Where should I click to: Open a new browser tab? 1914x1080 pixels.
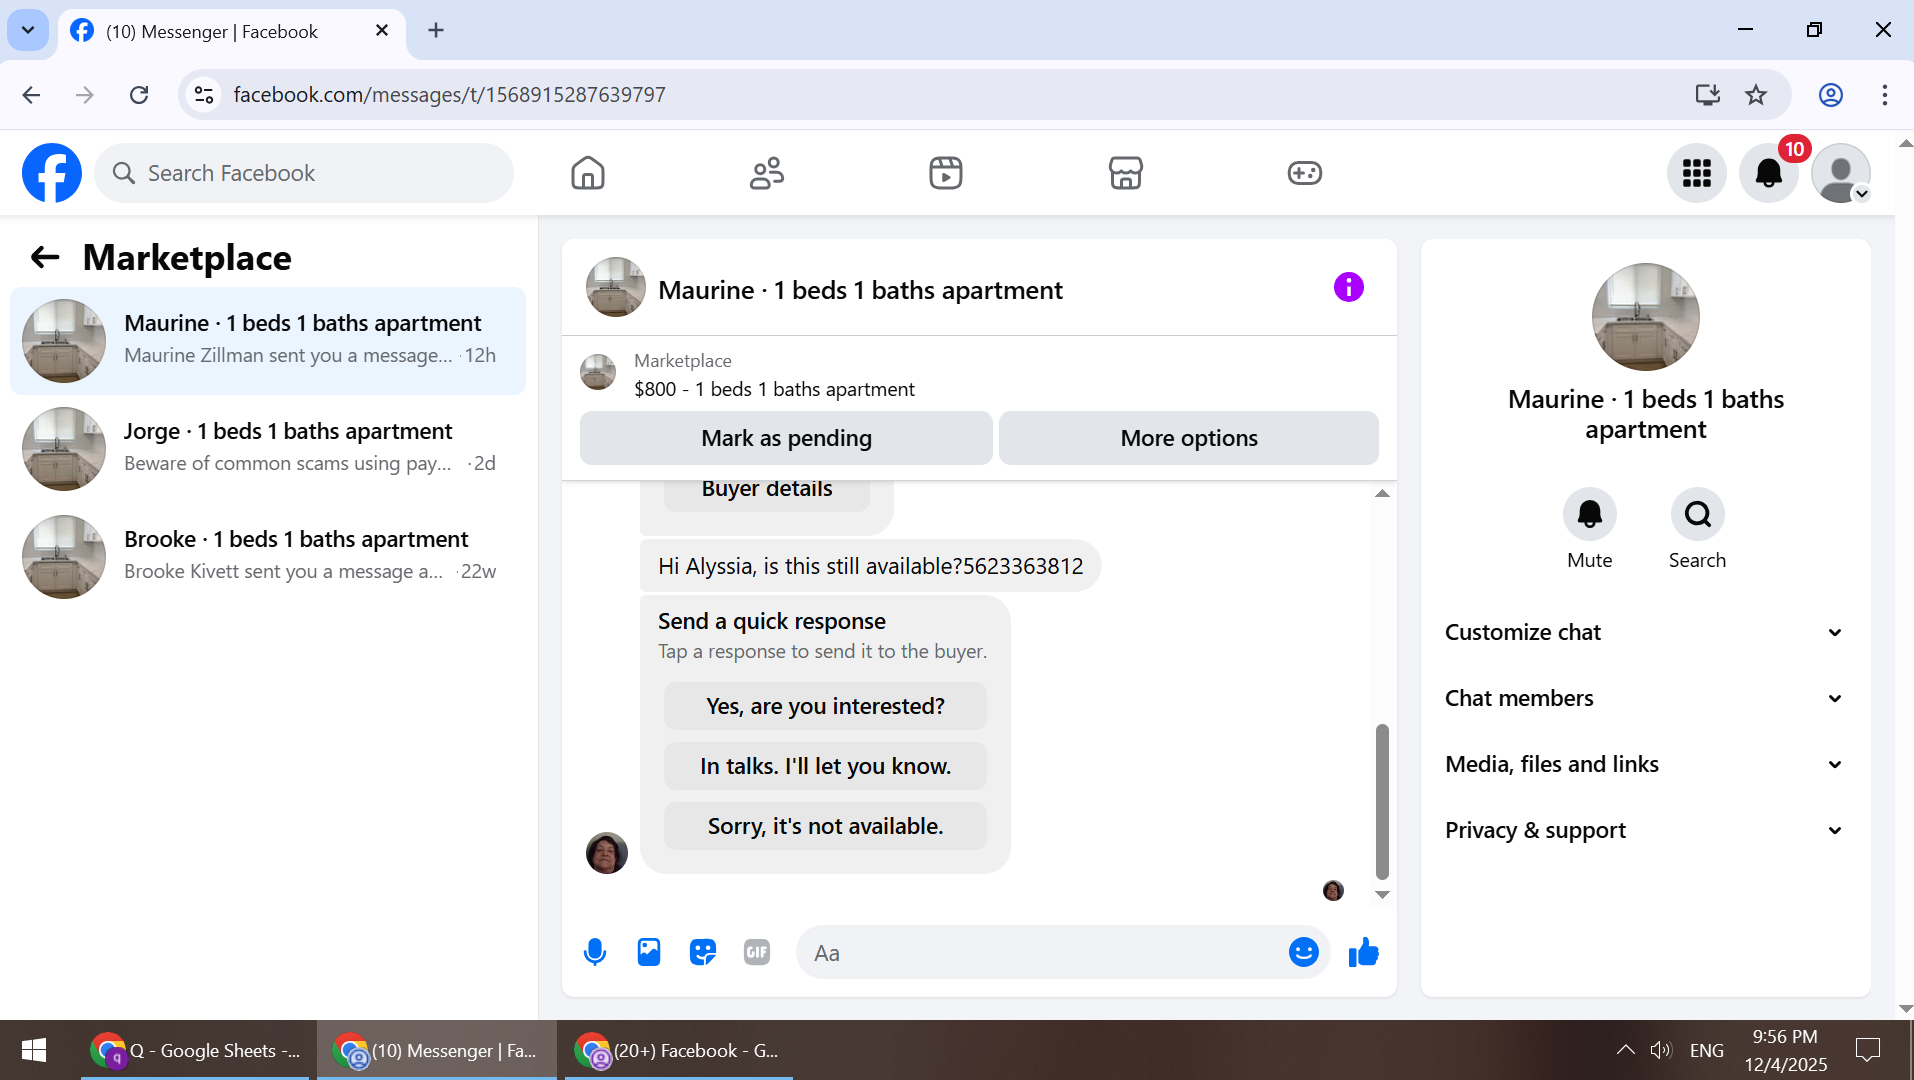pos(436,30)
